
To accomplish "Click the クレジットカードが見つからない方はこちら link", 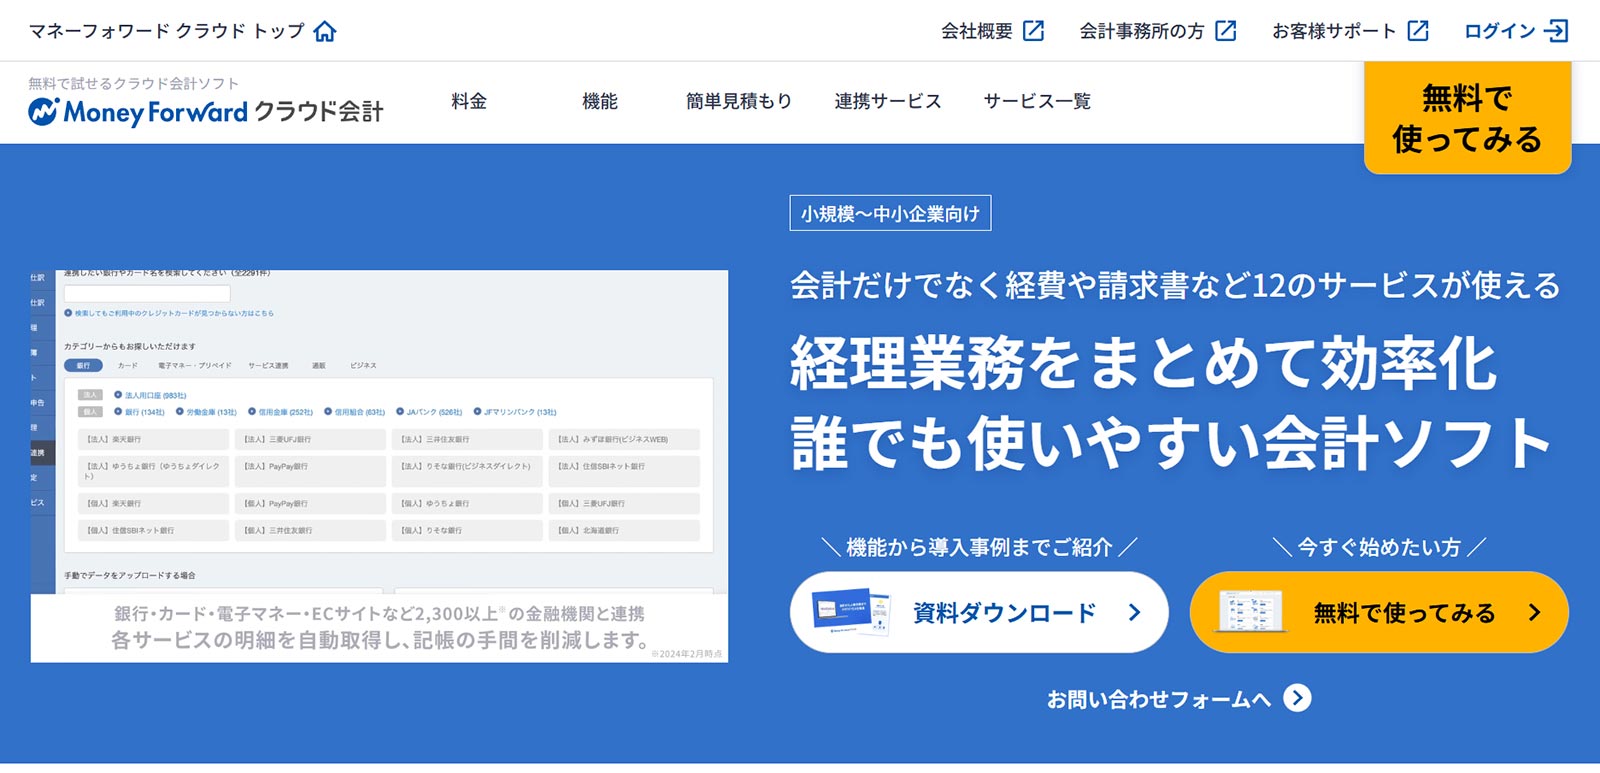I will coord(169,313).
